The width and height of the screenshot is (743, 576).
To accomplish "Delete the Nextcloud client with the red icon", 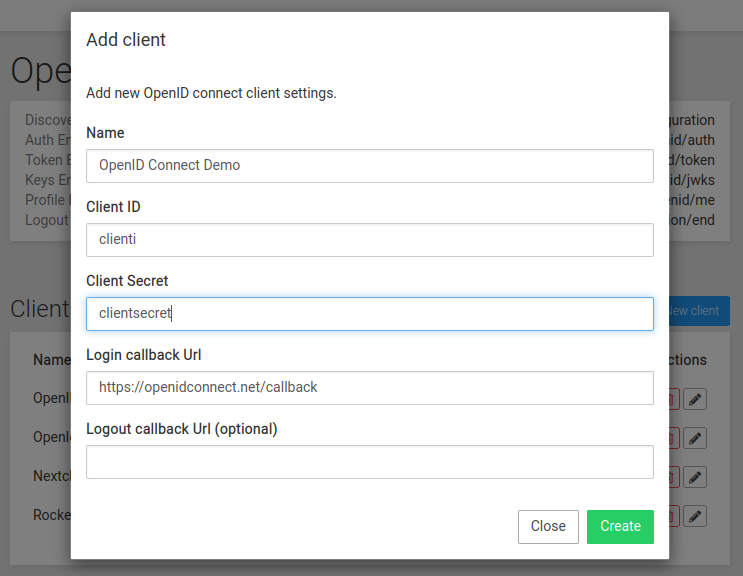I will point(674,477).
